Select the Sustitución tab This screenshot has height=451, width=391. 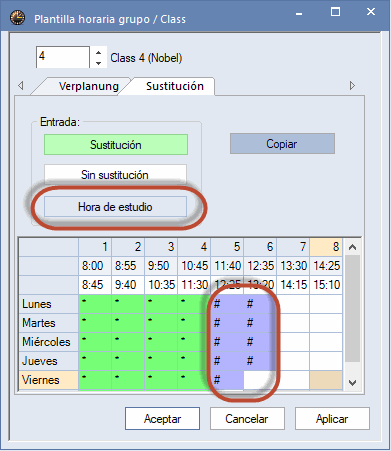coord(175,86)
